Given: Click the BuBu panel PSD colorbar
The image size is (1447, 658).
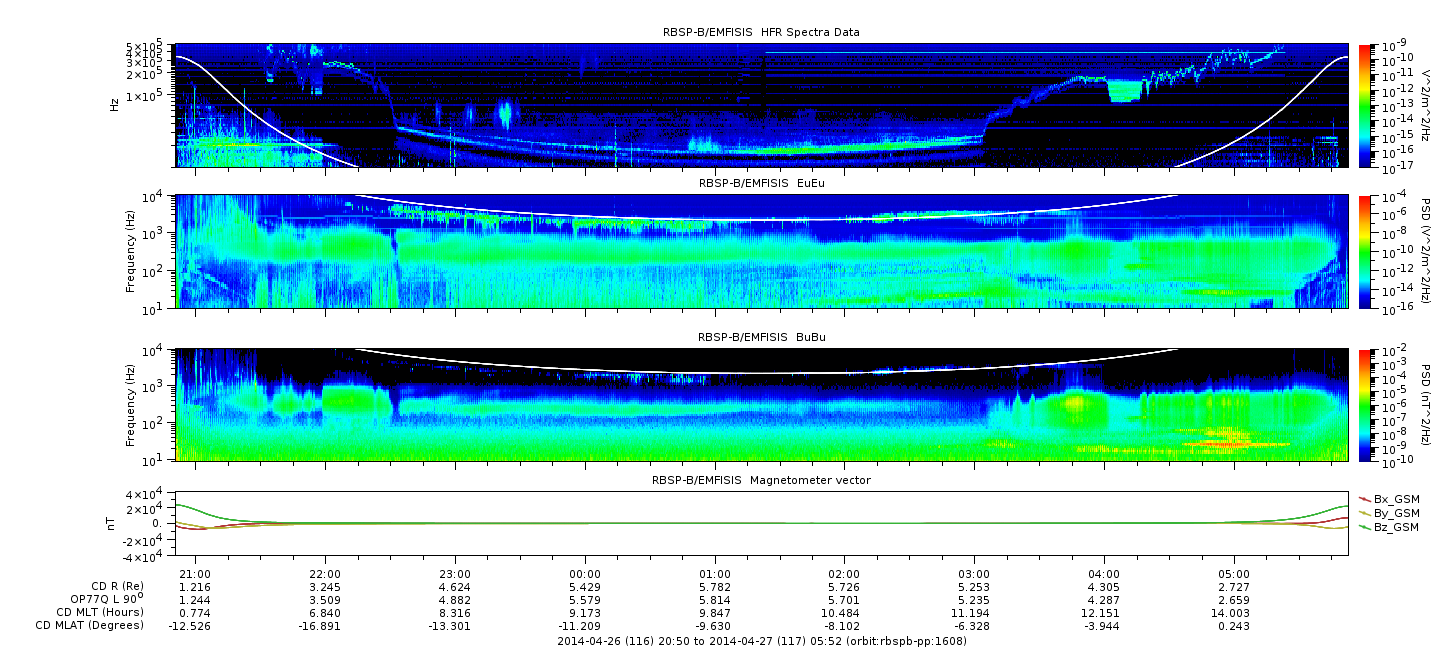Looking at the screenshot, I should click(1365, 404).
